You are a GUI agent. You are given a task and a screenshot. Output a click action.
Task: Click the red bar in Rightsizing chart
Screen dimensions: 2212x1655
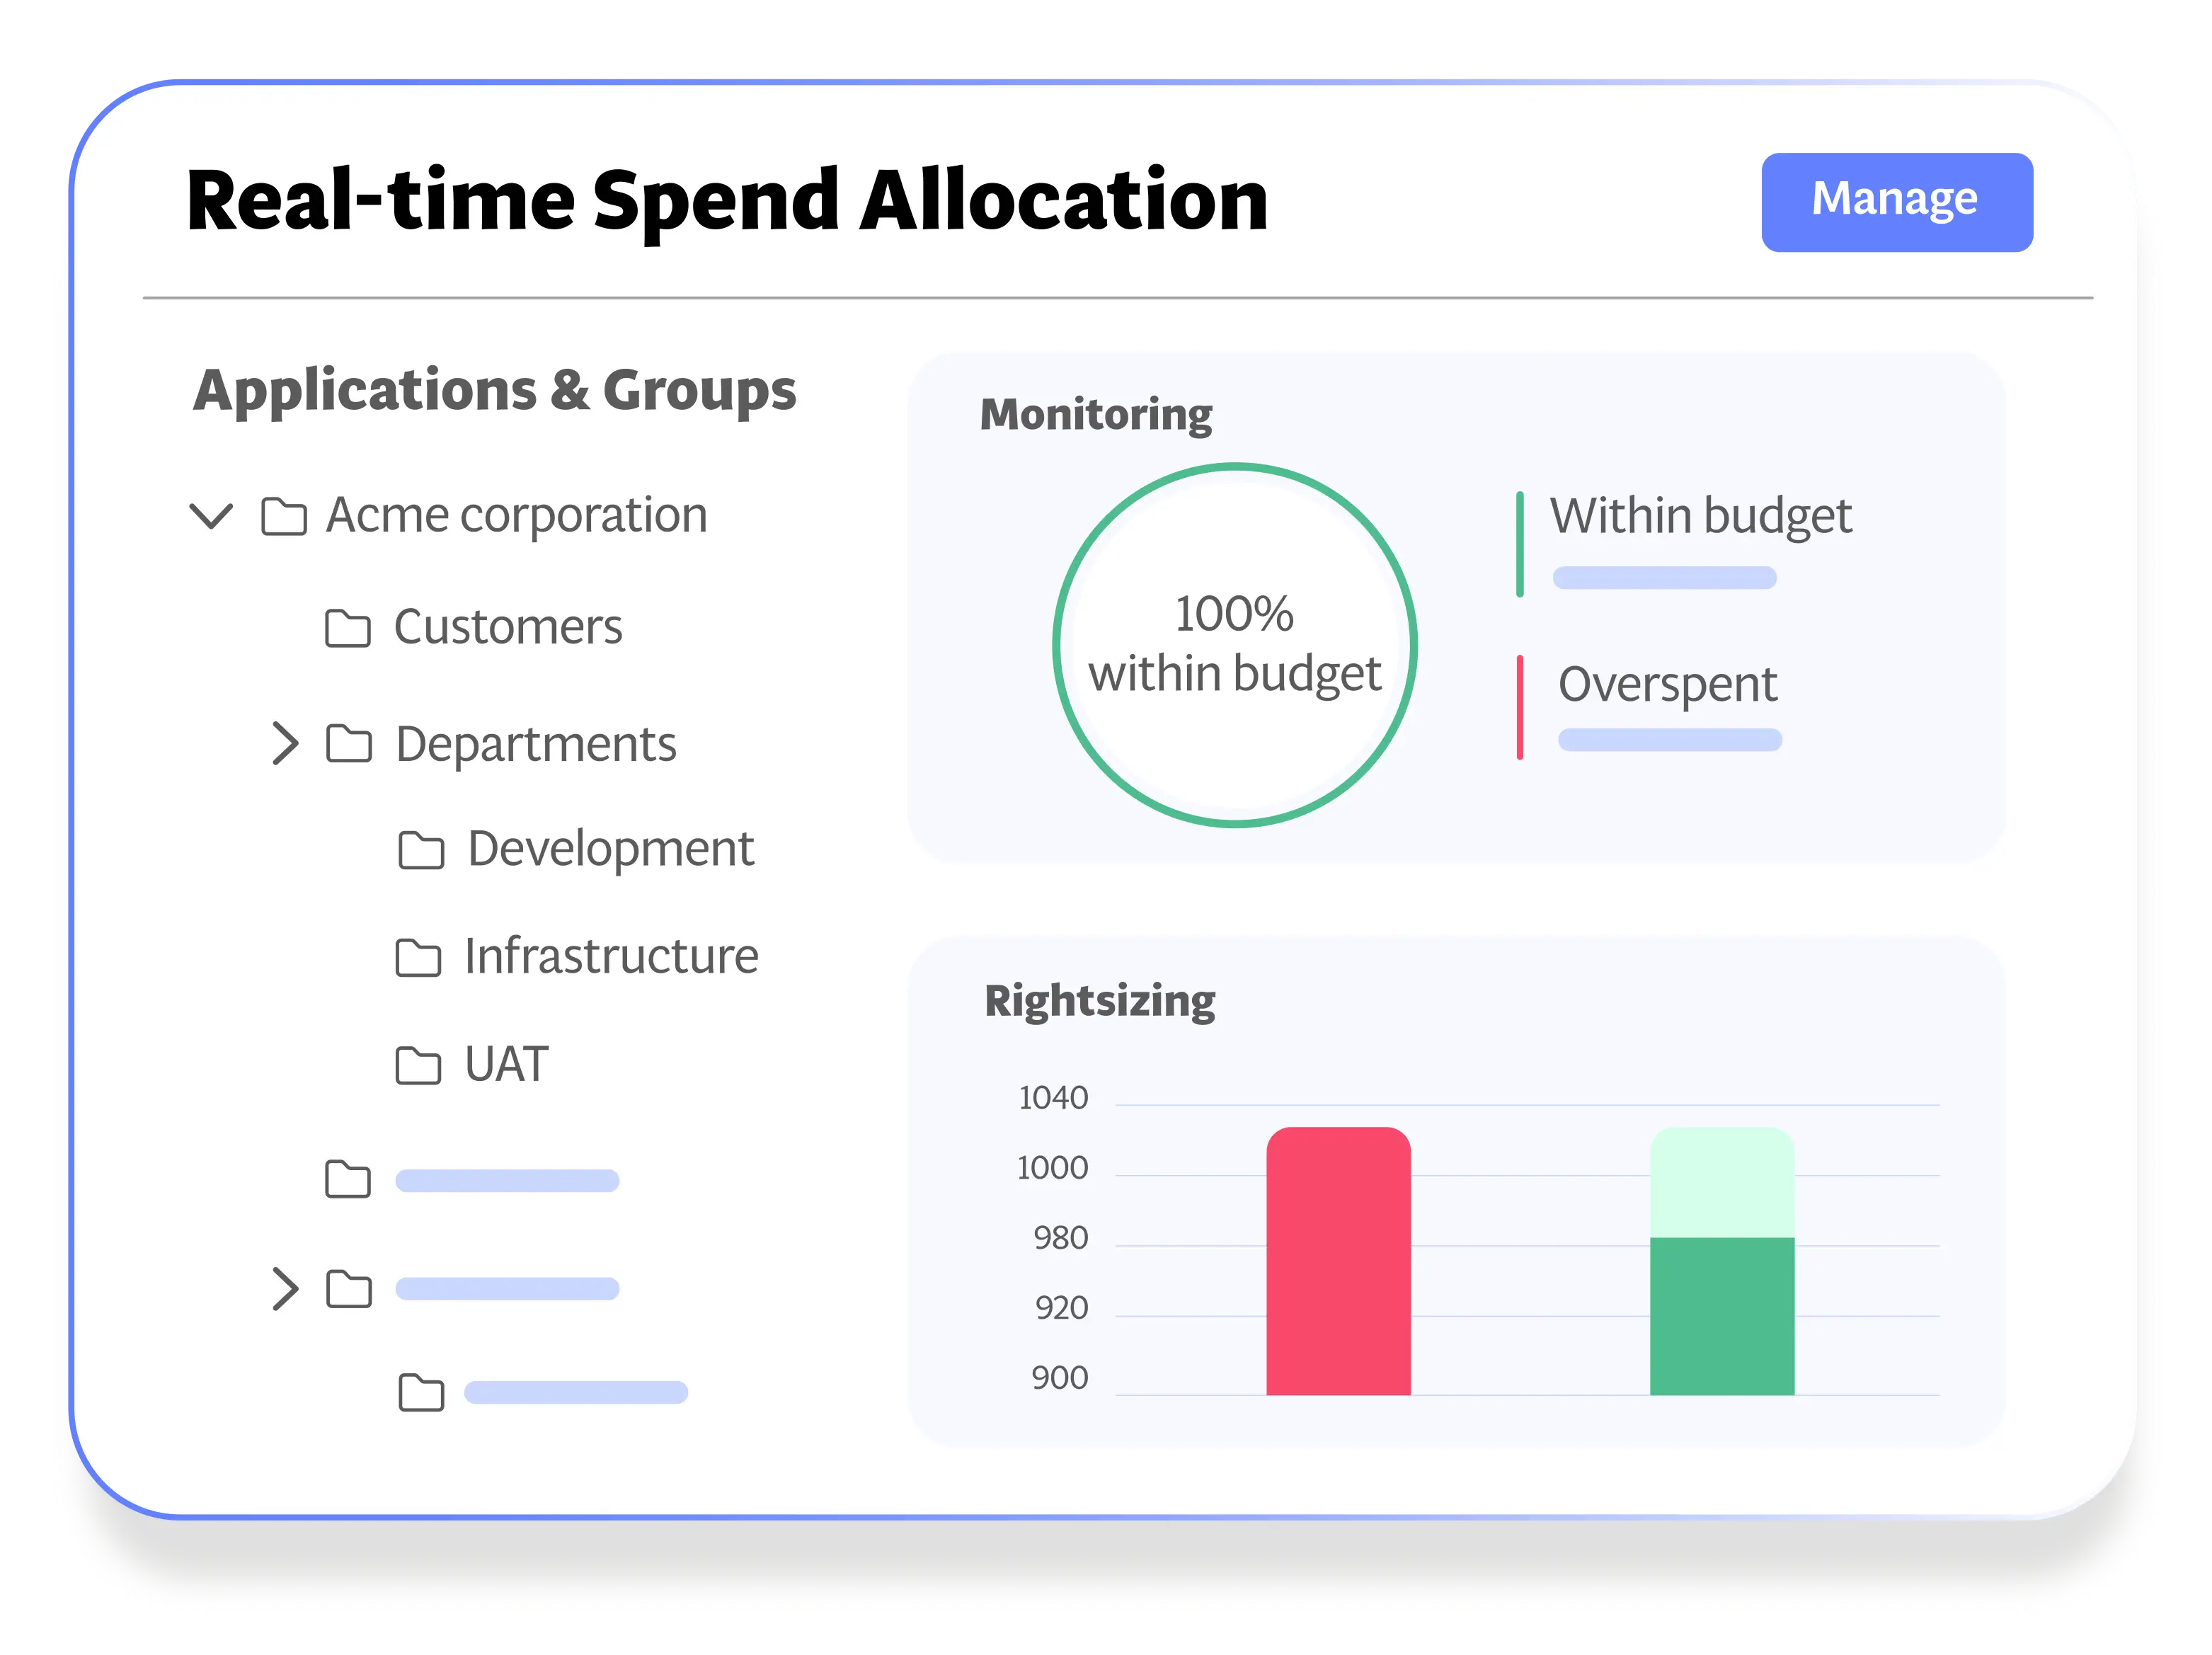pyautogui.click(x=1338, y=1262)
